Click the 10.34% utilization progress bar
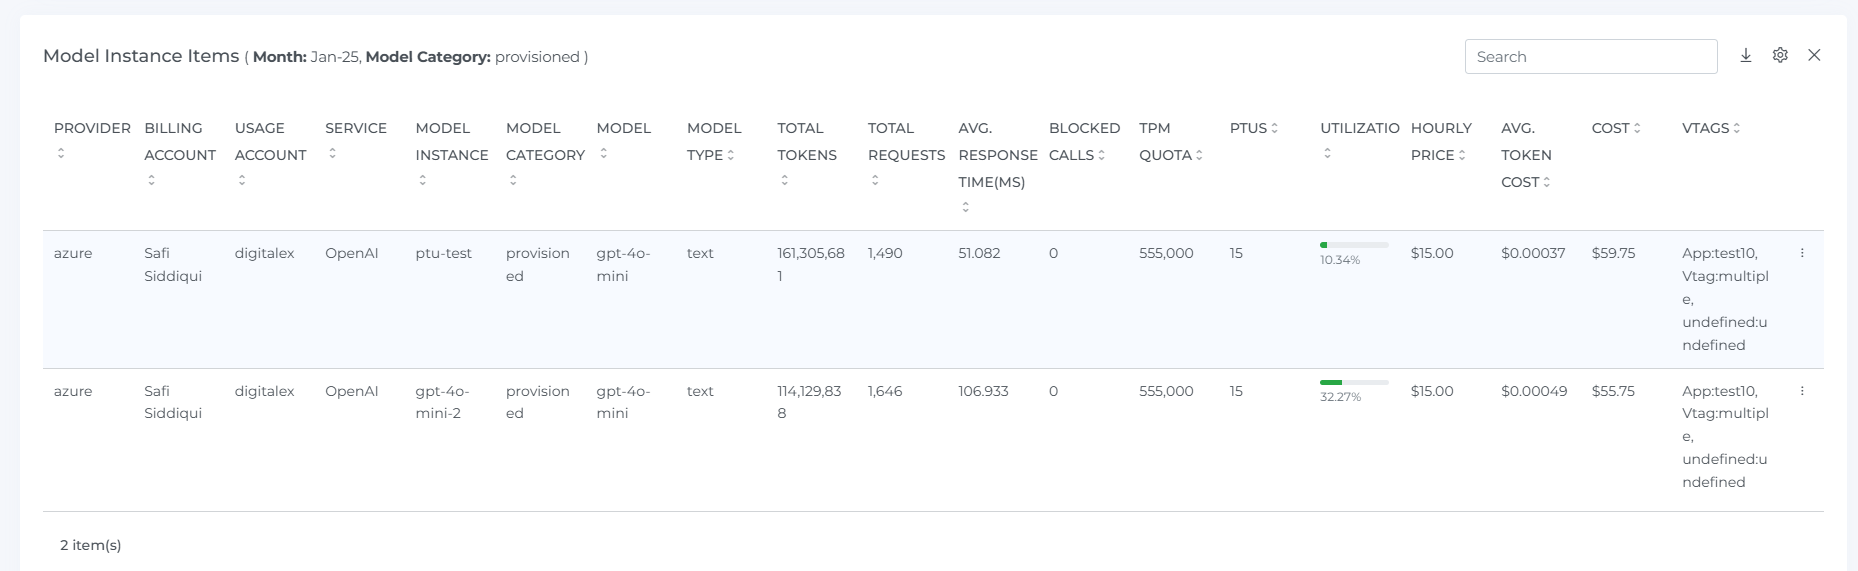The height and width of the screenshot is (571, 1858). coord(1354,245)
